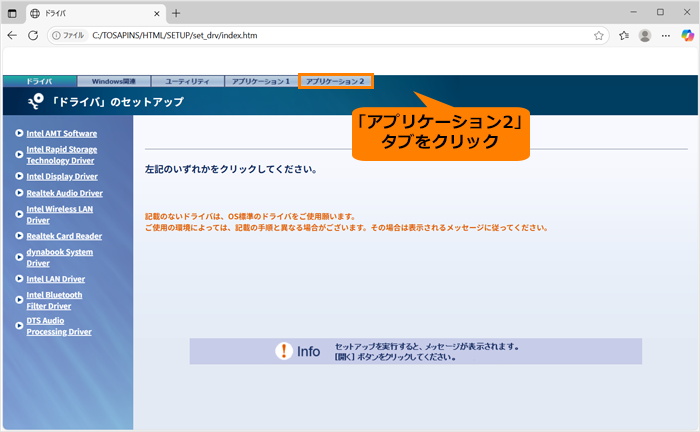The image size is (700, 432).
Task: Open the アプリケーション1 tab
Action: [261, 81]
